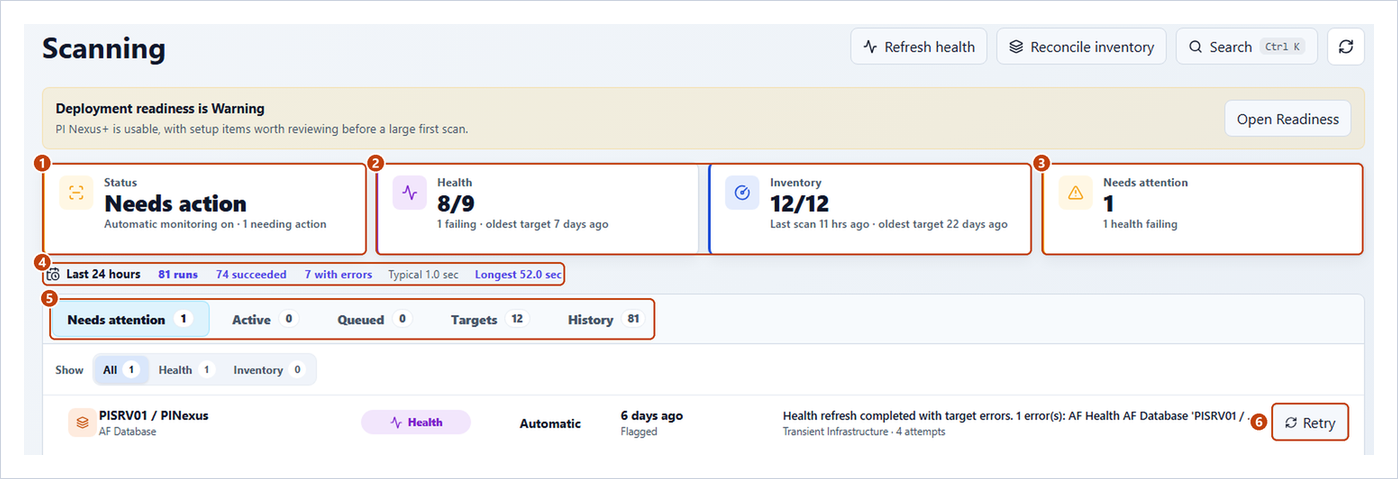Screen dimensions: 1398x479
Task: Click the purple Health badge in PISRV01 row
Action: (x=416, y=423)
